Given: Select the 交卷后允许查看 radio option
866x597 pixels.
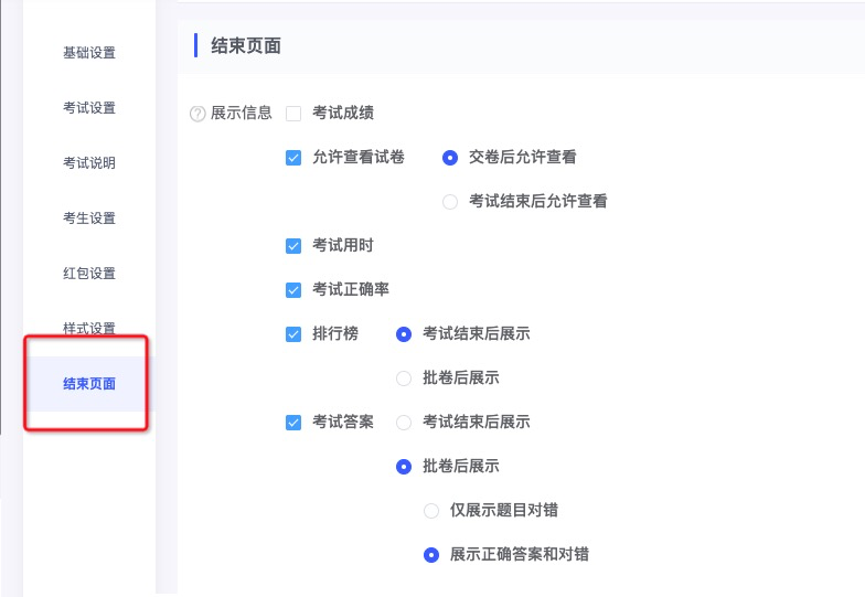Looking at the screenshot, I should pos(450,158).
